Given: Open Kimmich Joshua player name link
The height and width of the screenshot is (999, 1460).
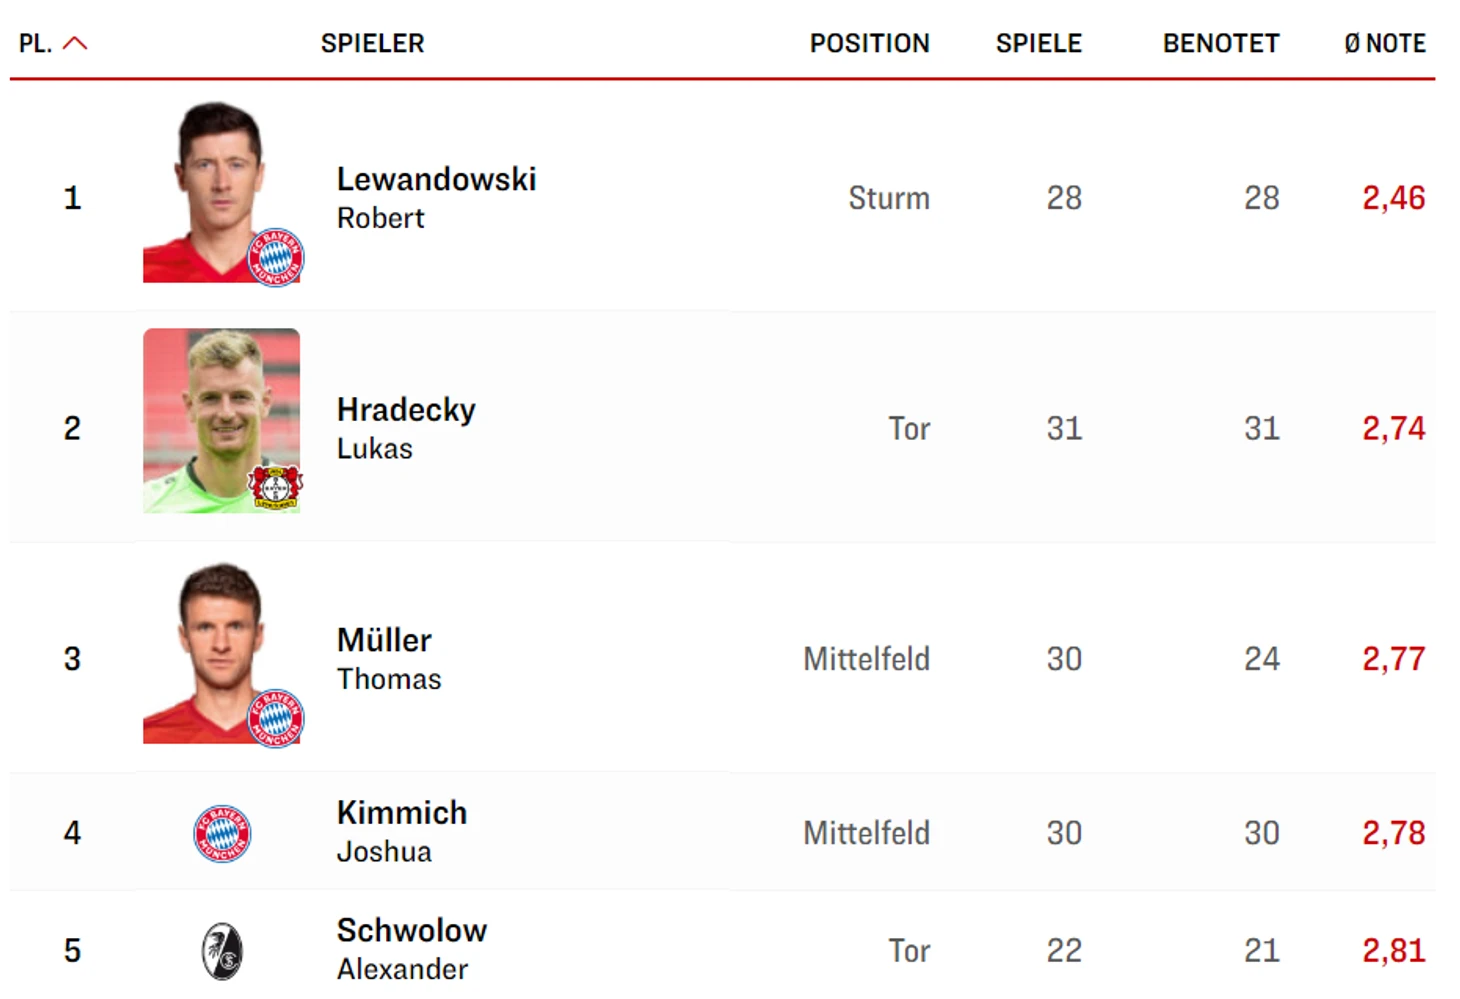Looking at the screenshot, I should tap(401, 831).
